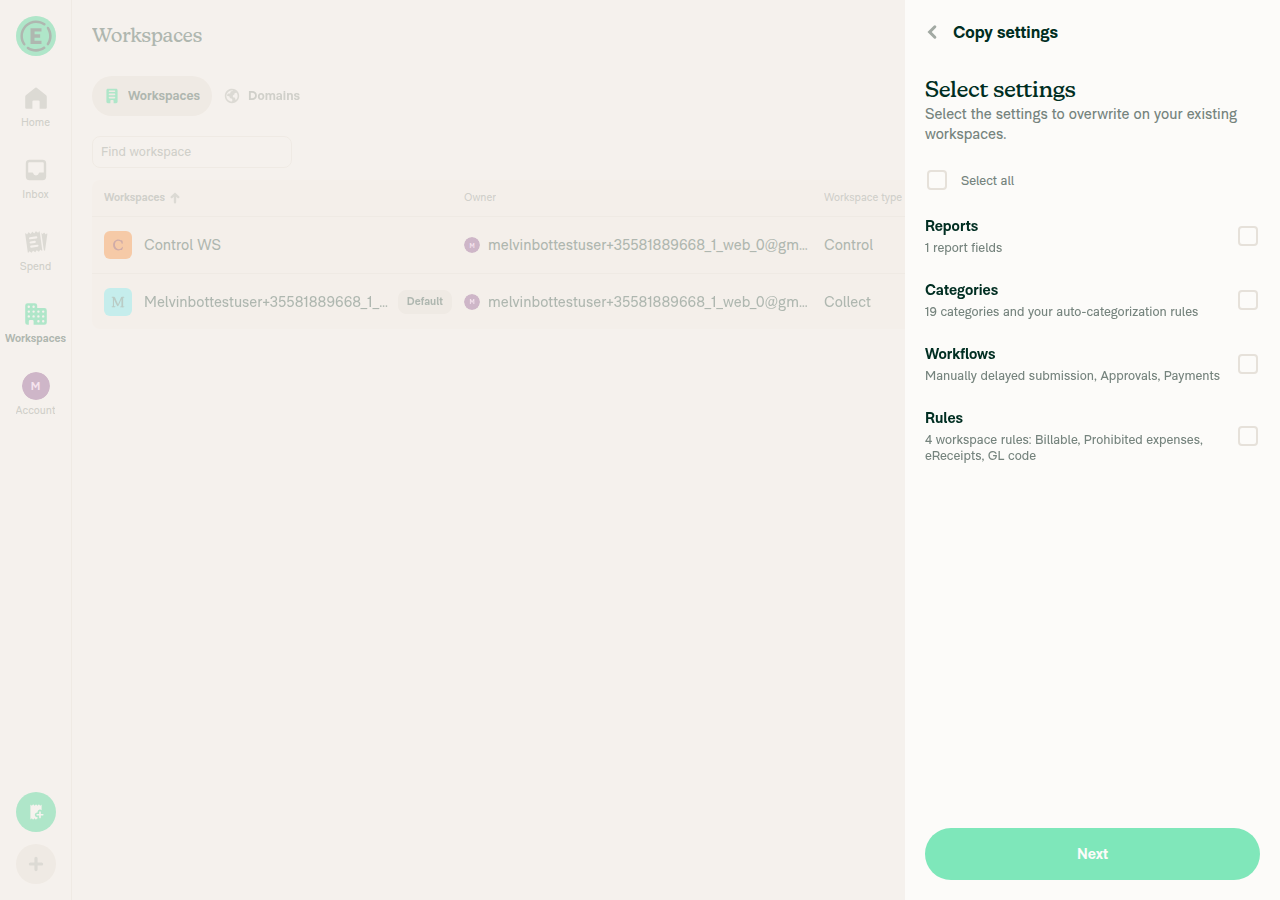Image resolution: width=1280 pixels, height=900 pixels.
Task: Click the Control WS avatar icon
Action: coord(118,245)
